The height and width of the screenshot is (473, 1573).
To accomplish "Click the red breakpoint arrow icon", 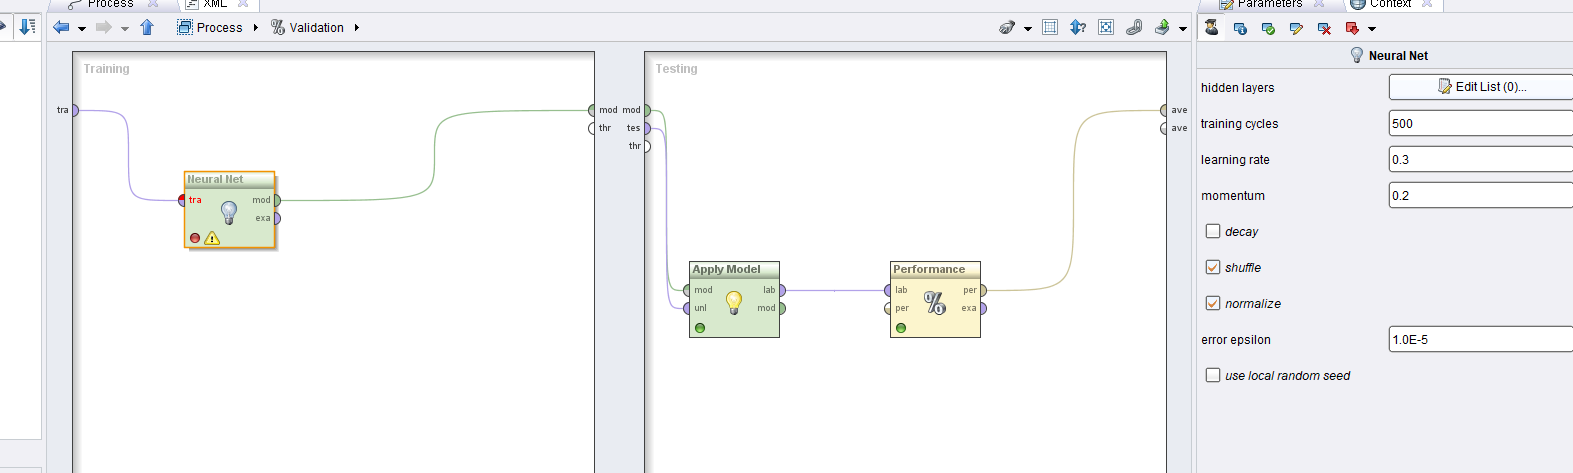I will tap(1353, 28).
